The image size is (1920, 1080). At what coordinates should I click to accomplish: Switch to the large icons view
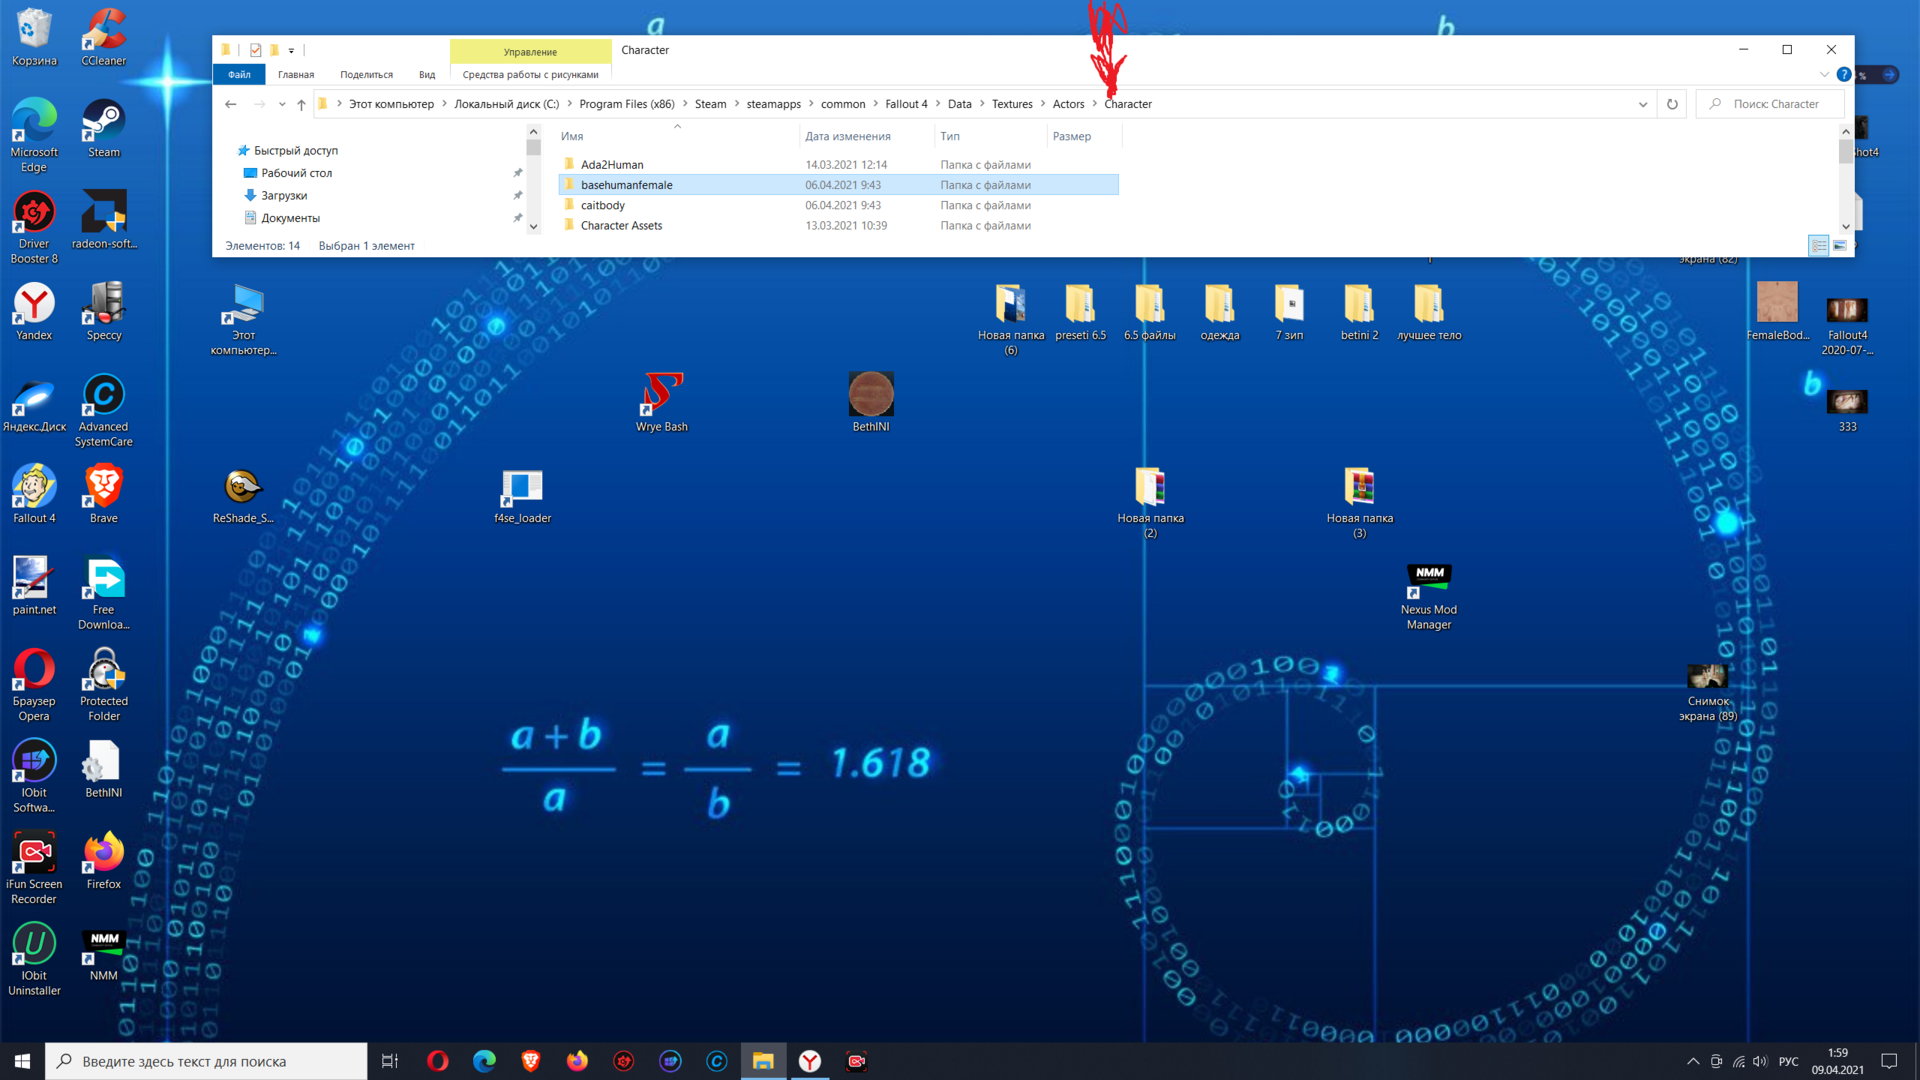click(x=1840, y=246)
